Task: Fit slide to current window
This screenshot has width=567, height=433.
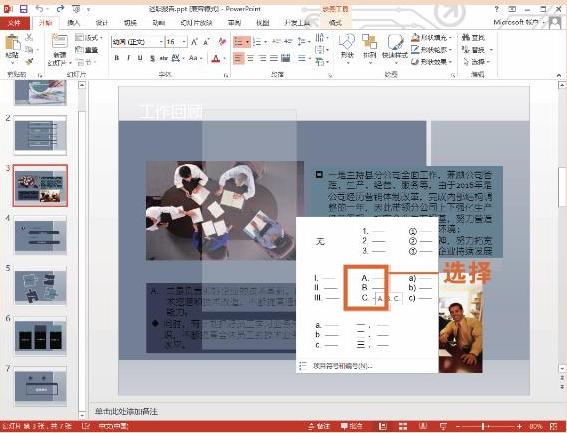Action: coord(553,426)
